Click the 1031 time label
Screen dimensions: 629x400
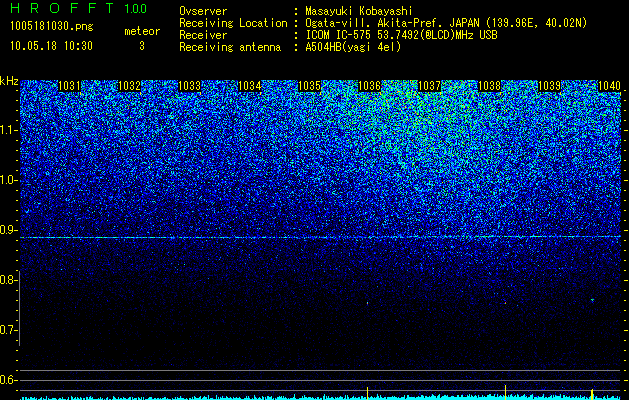point(69,86)
